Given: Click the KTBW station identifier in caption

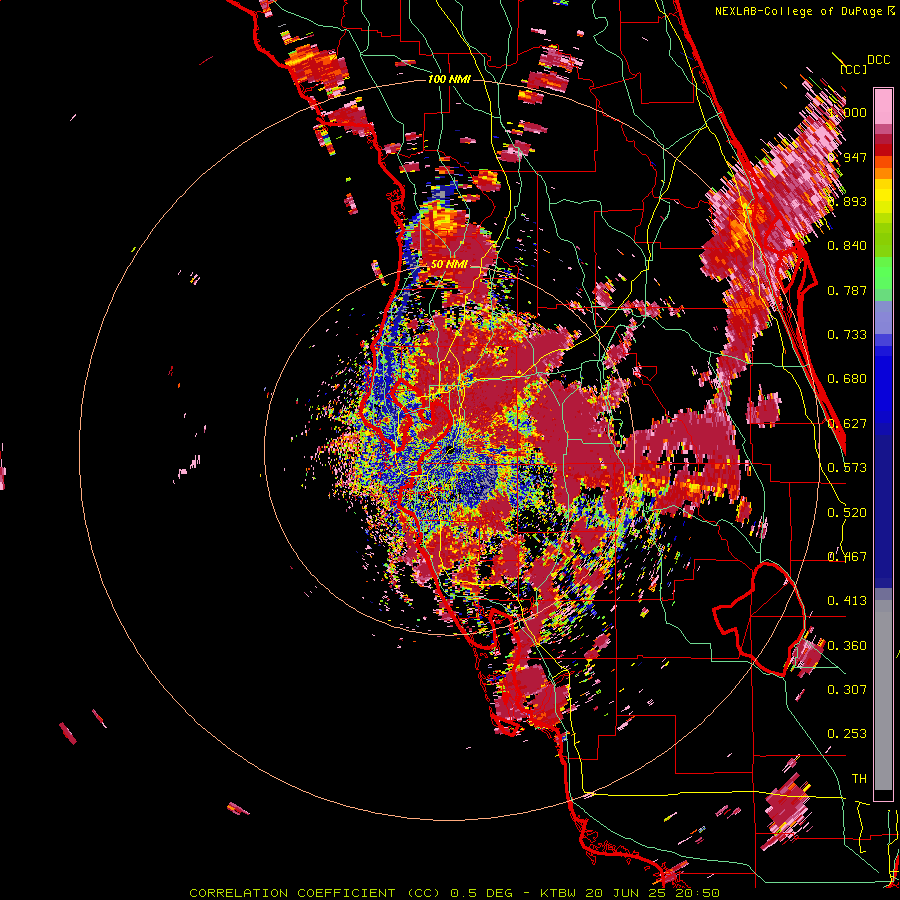Looking at the screenshot, I should tap(558, 893).
